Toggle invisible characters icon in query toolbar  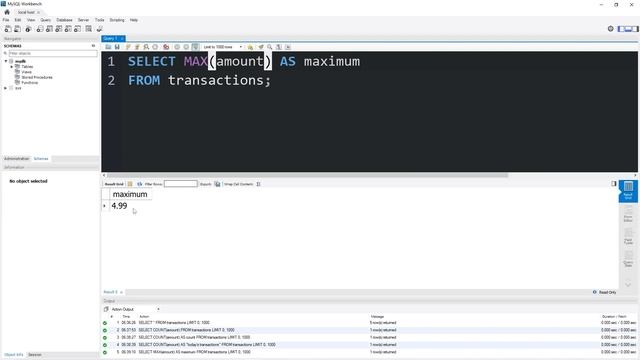click(279, 47)
